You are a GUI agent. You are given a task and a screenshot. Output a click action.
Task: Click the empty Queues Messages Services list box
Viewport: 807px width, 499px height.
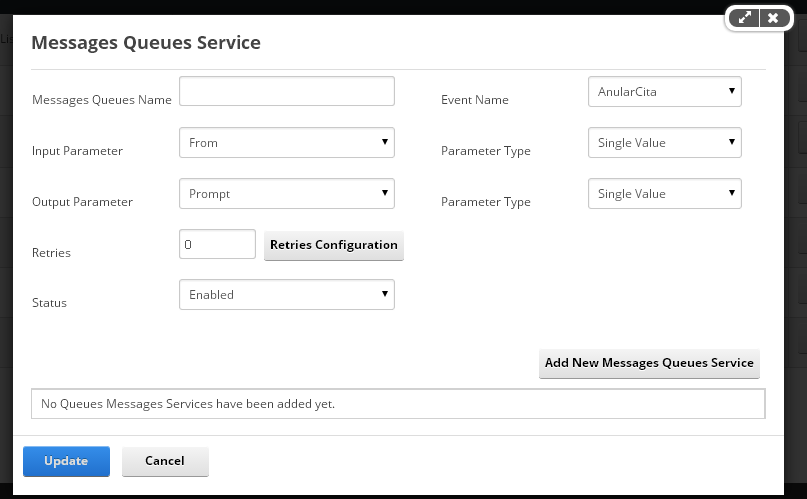(x=398, y=404)
